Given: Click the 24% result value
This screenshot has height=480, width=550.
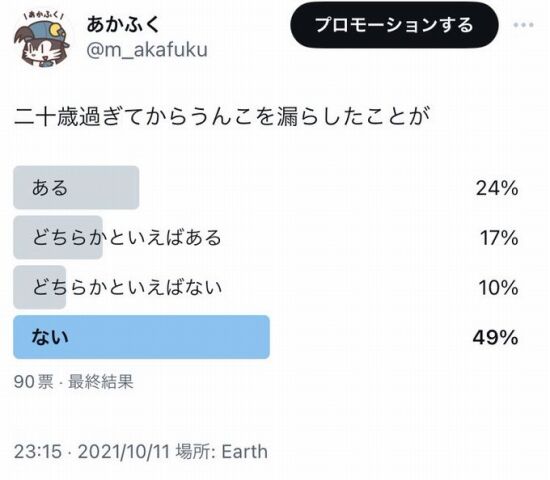Looking at the screenshot, I should click(497, 188).
